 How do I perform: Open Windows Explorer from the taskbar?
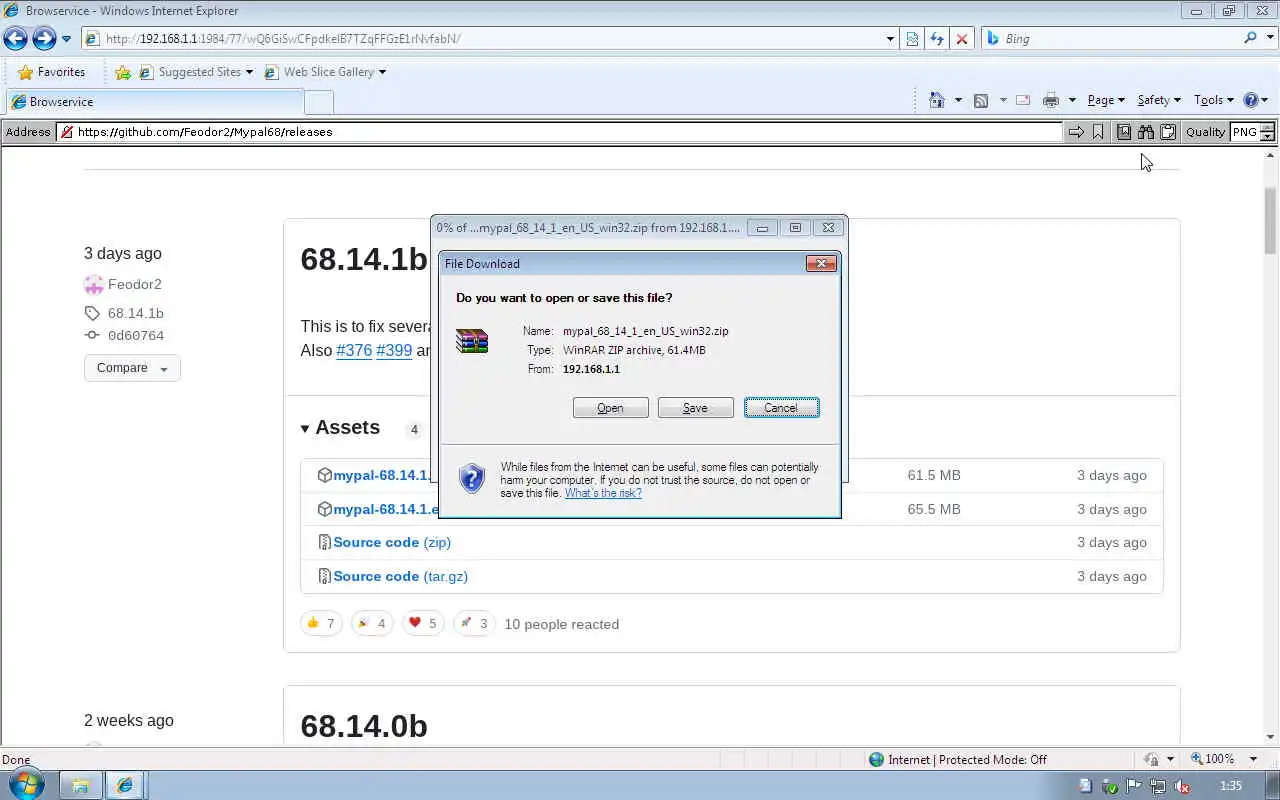(x=80, y=786)
